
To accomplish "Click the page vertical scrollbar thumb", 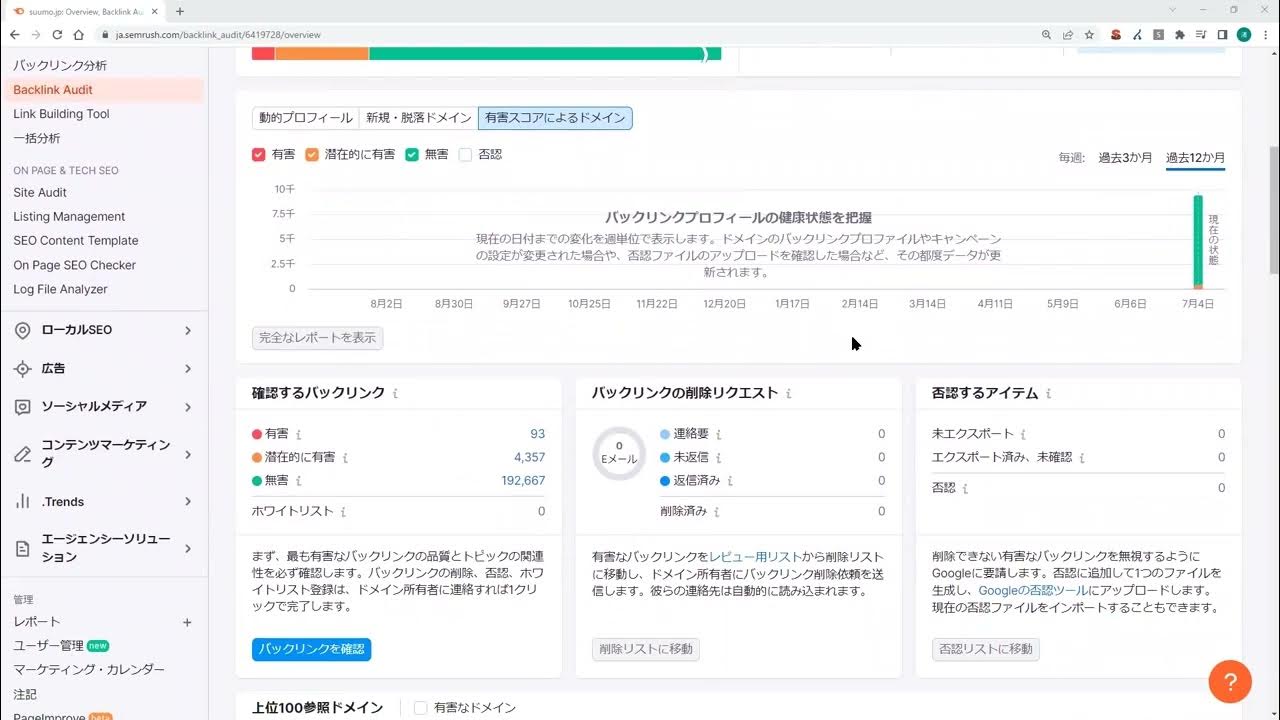I will 1273,208.
